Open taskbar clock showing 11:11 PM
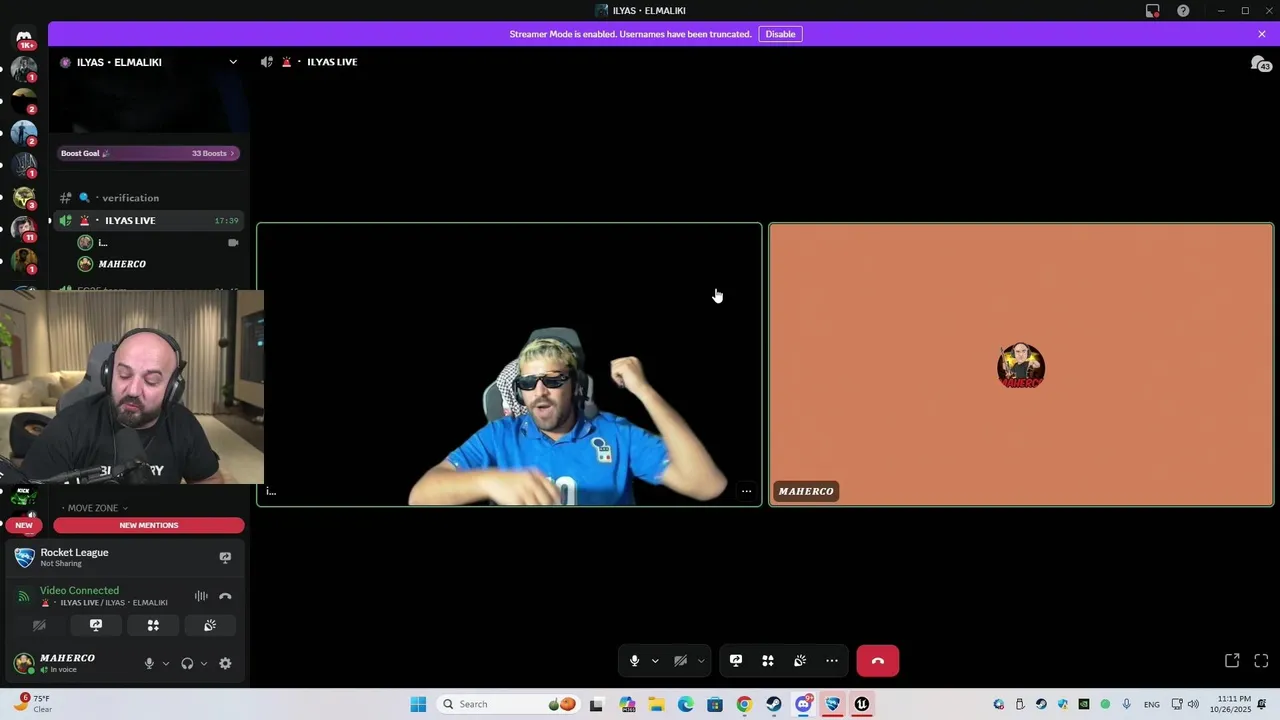The image size is (1280, 720). pyautogui.click(x=1230, y=704)
